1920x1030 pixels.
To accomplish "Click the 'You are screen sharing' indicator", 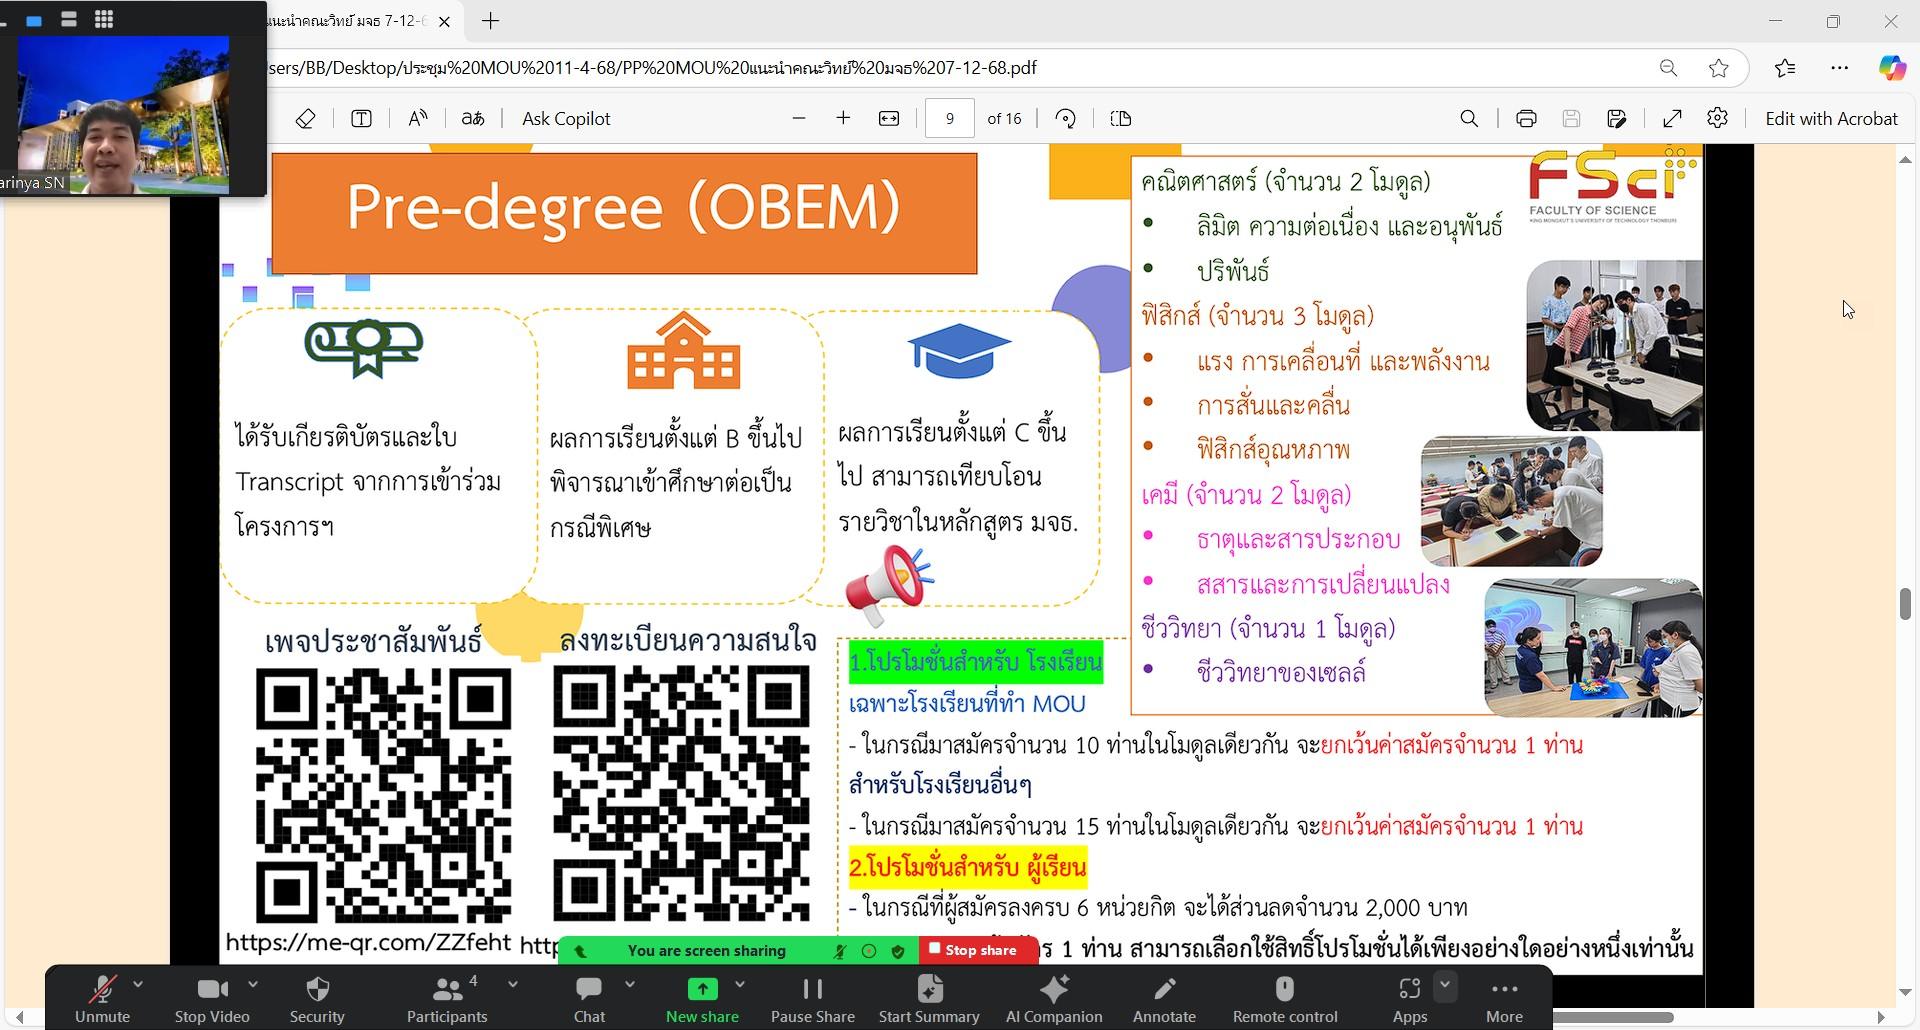I will coord(707,950).
